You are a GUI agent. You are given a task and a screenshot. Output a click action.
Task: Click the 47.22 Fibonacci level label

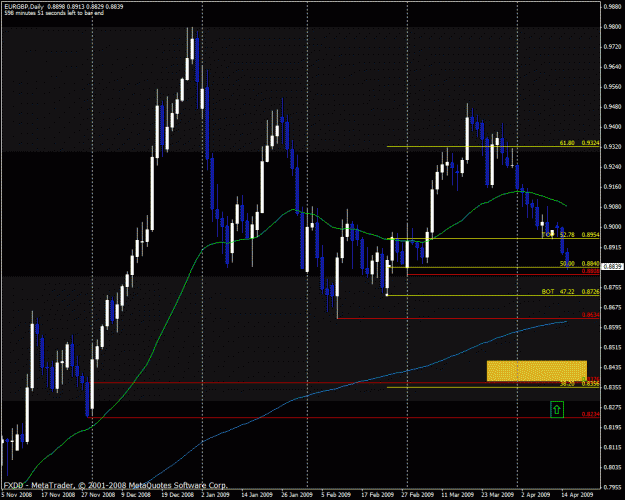(x=567, y=292)
